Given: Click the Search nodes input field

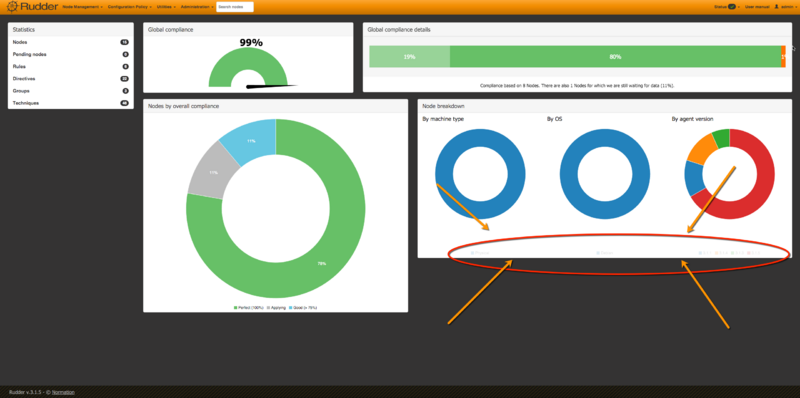Looking at the screenshot, I should 235,7.
